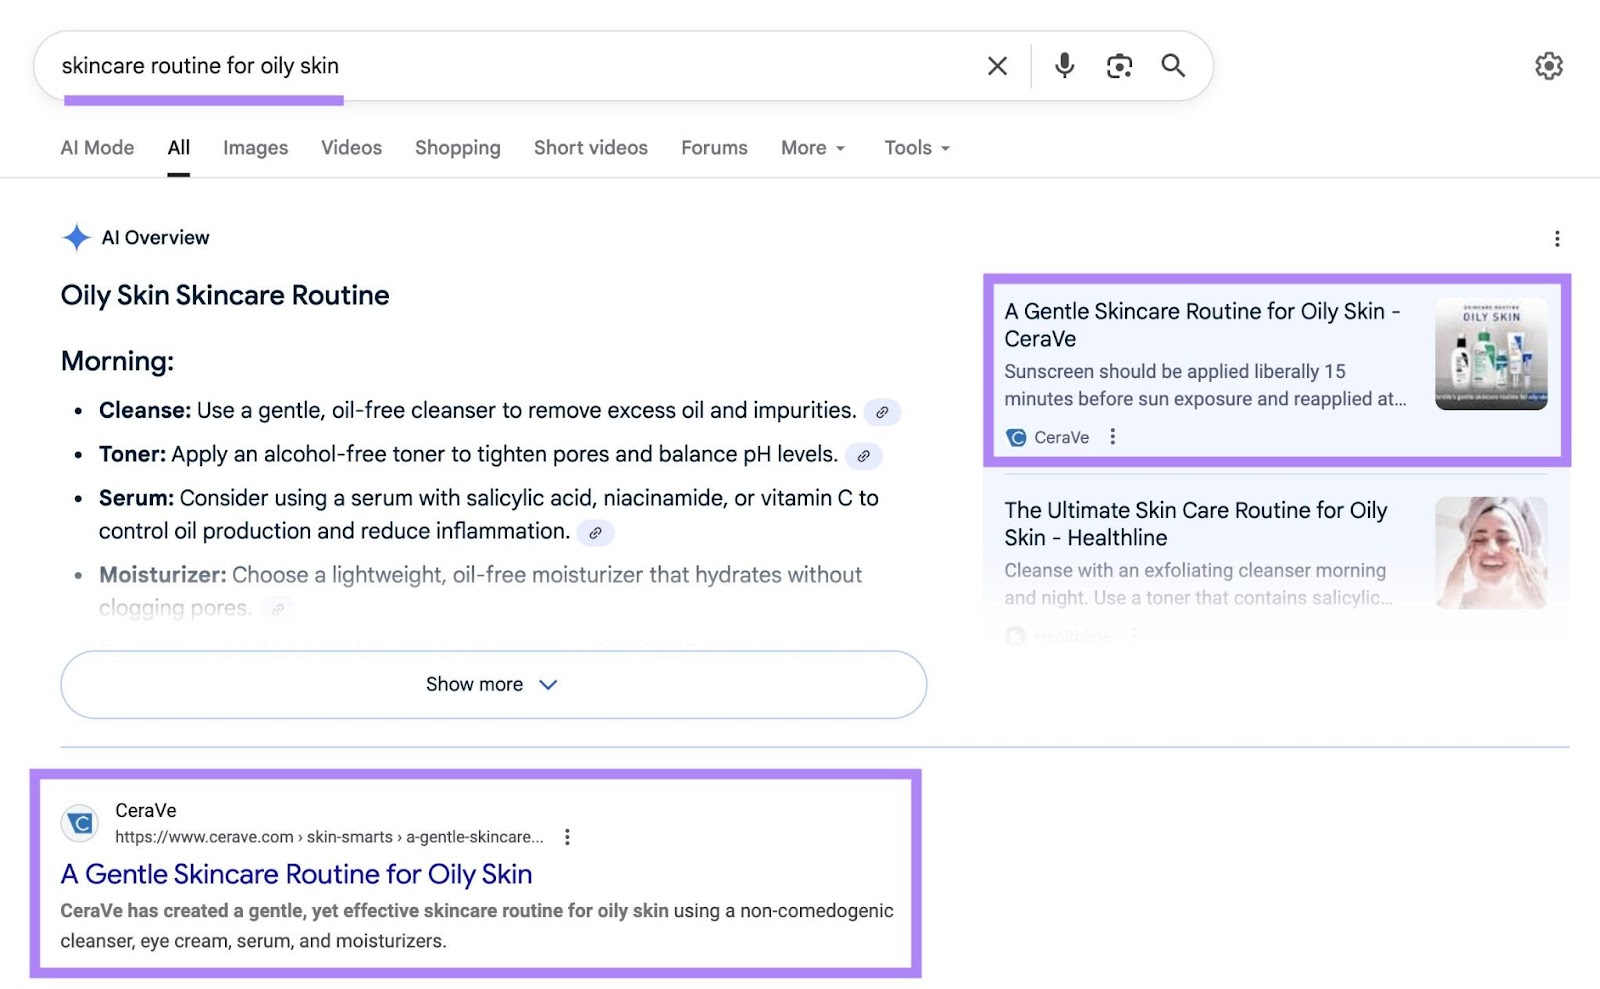This screenshot has width=1600, height=989.
Task: Open the More search options dropdown
Action: coord(812,147)
